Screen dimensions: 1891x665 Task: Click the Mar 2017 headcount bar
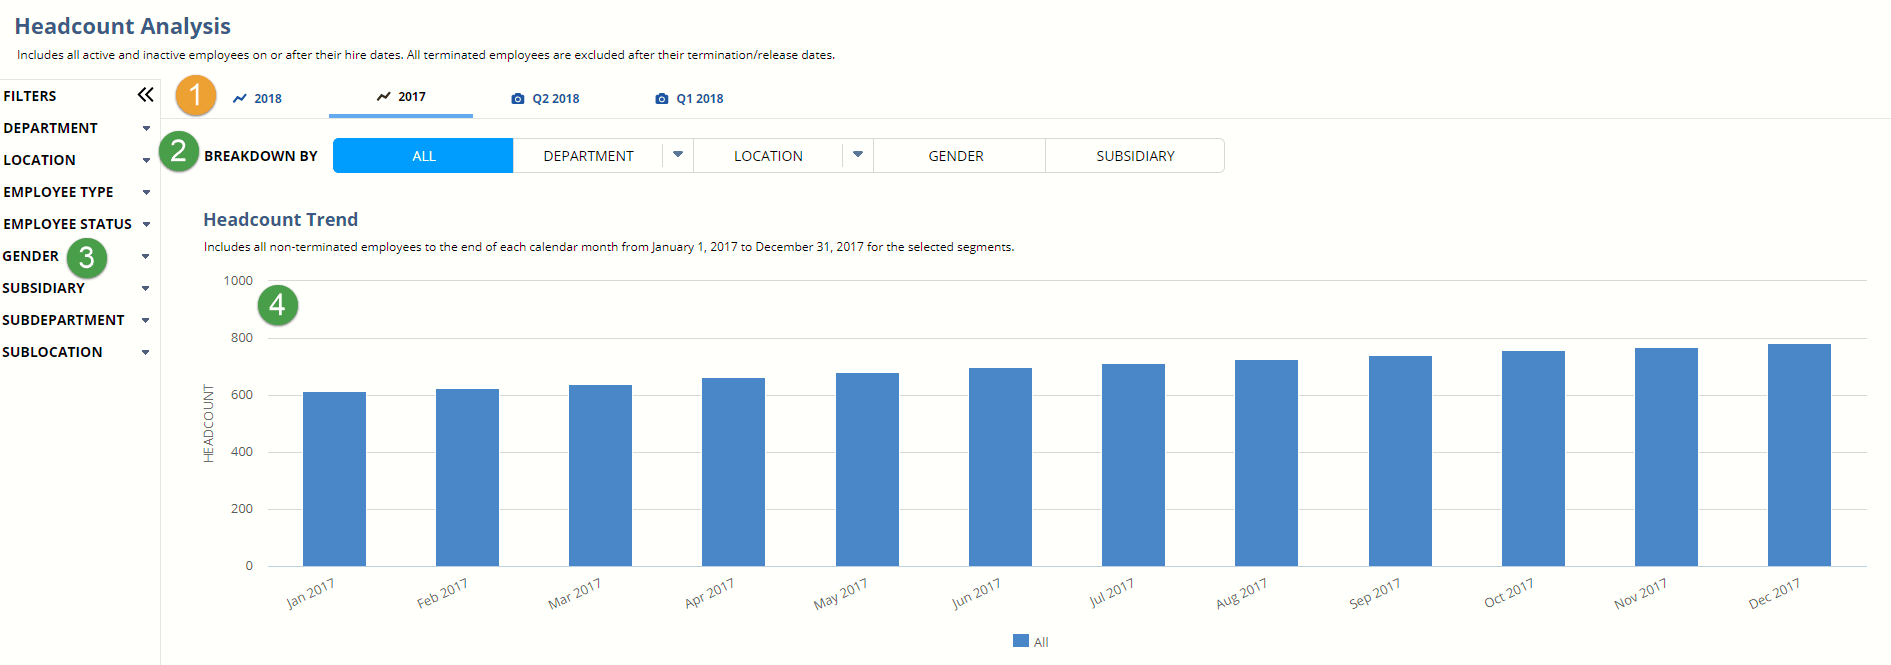tap(600, 475)
